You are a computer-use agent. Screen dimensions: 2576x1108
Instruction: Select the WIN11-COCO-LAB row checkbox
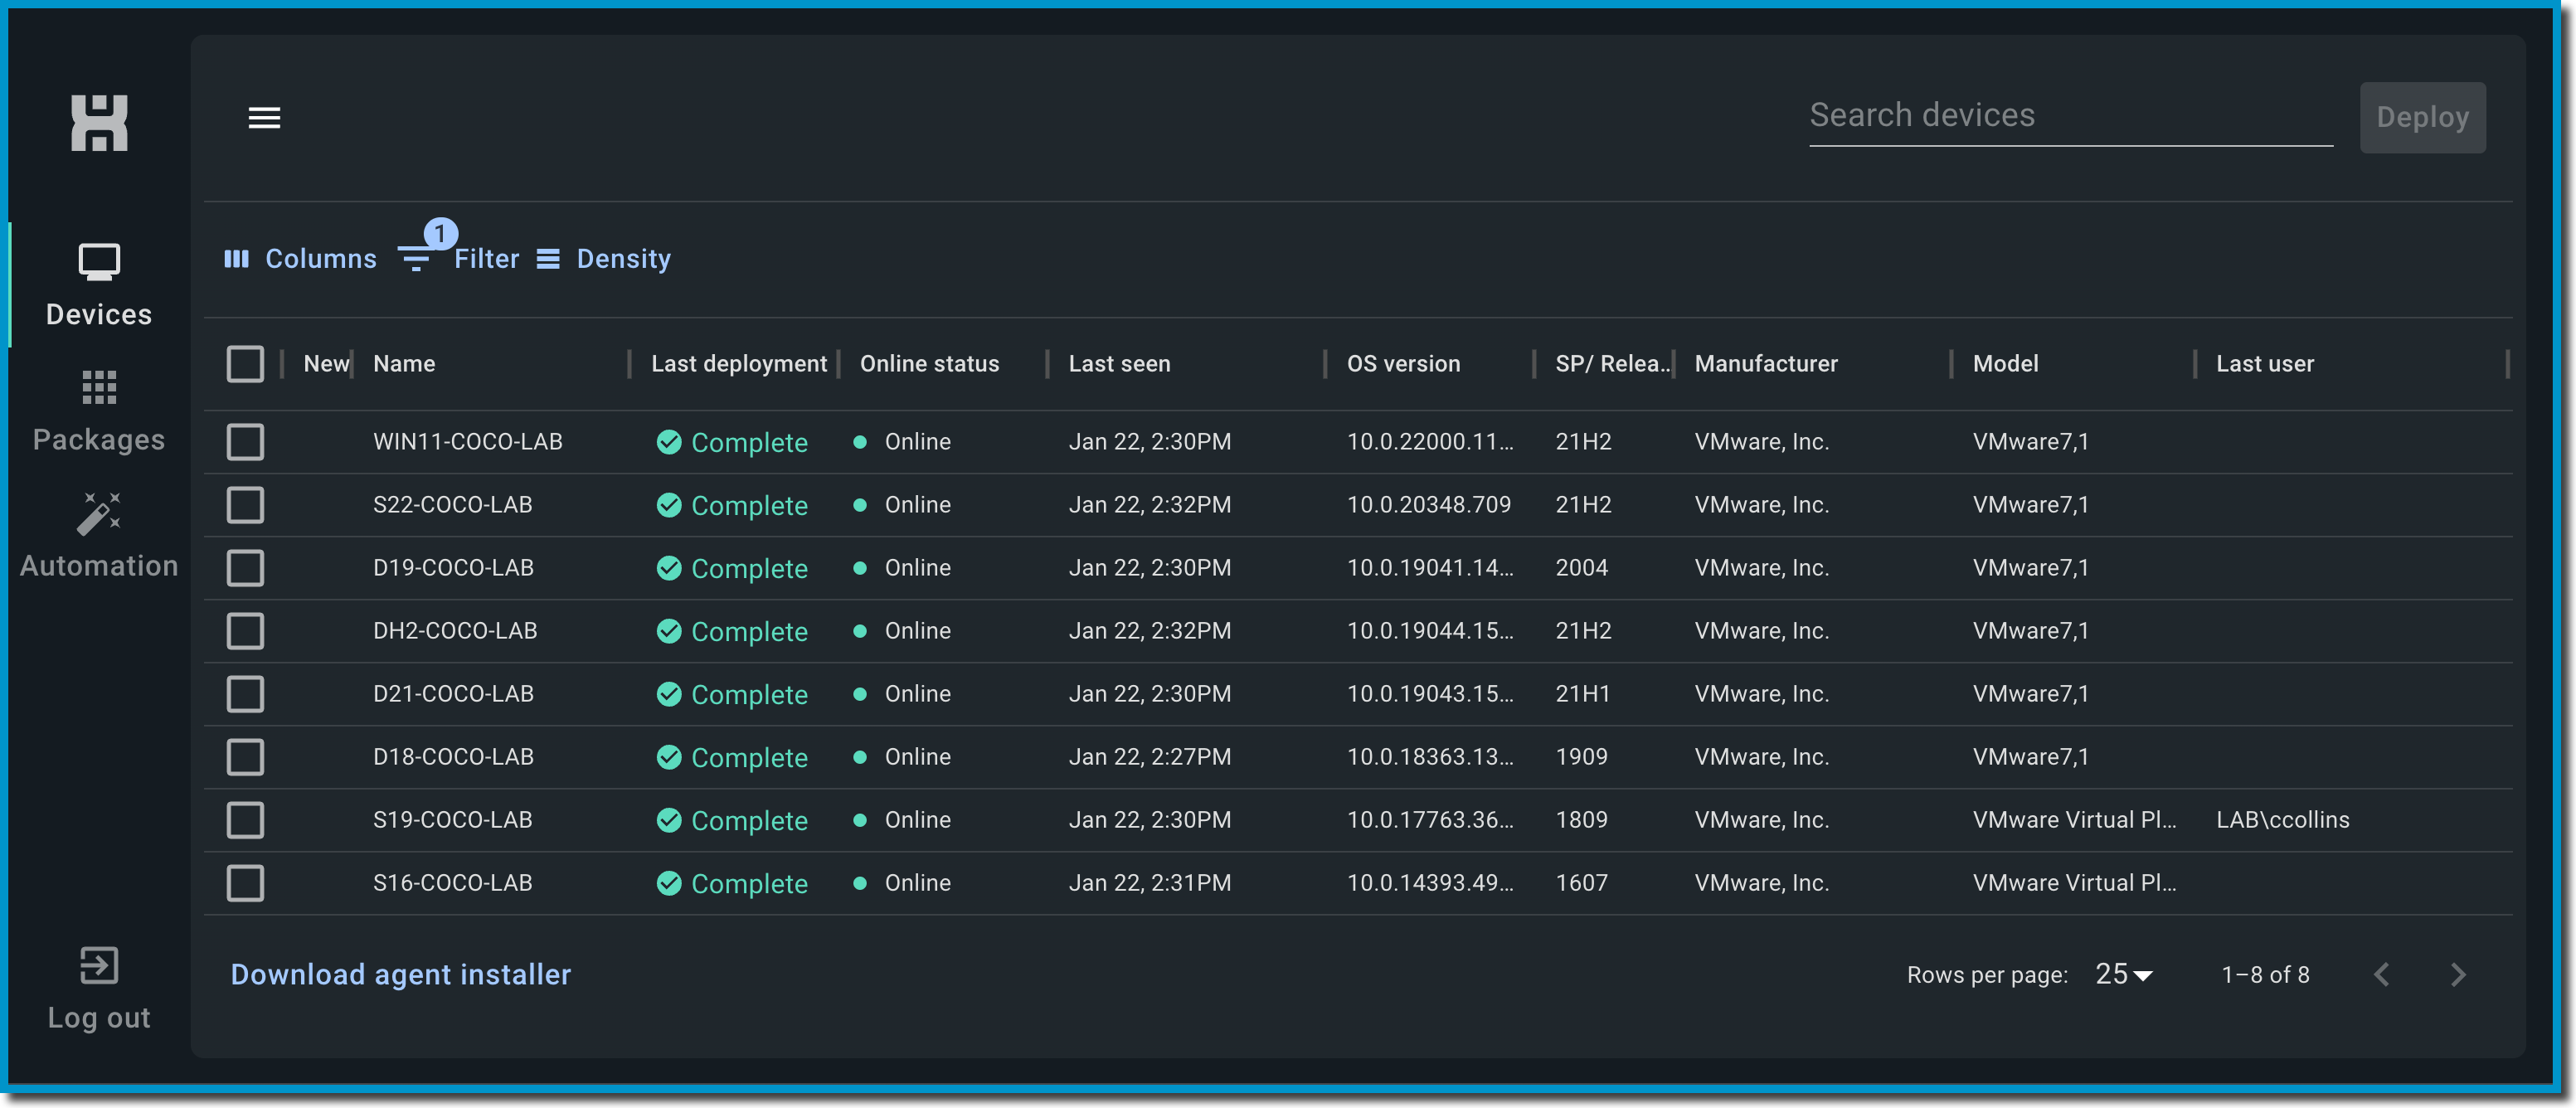(245, 442)
